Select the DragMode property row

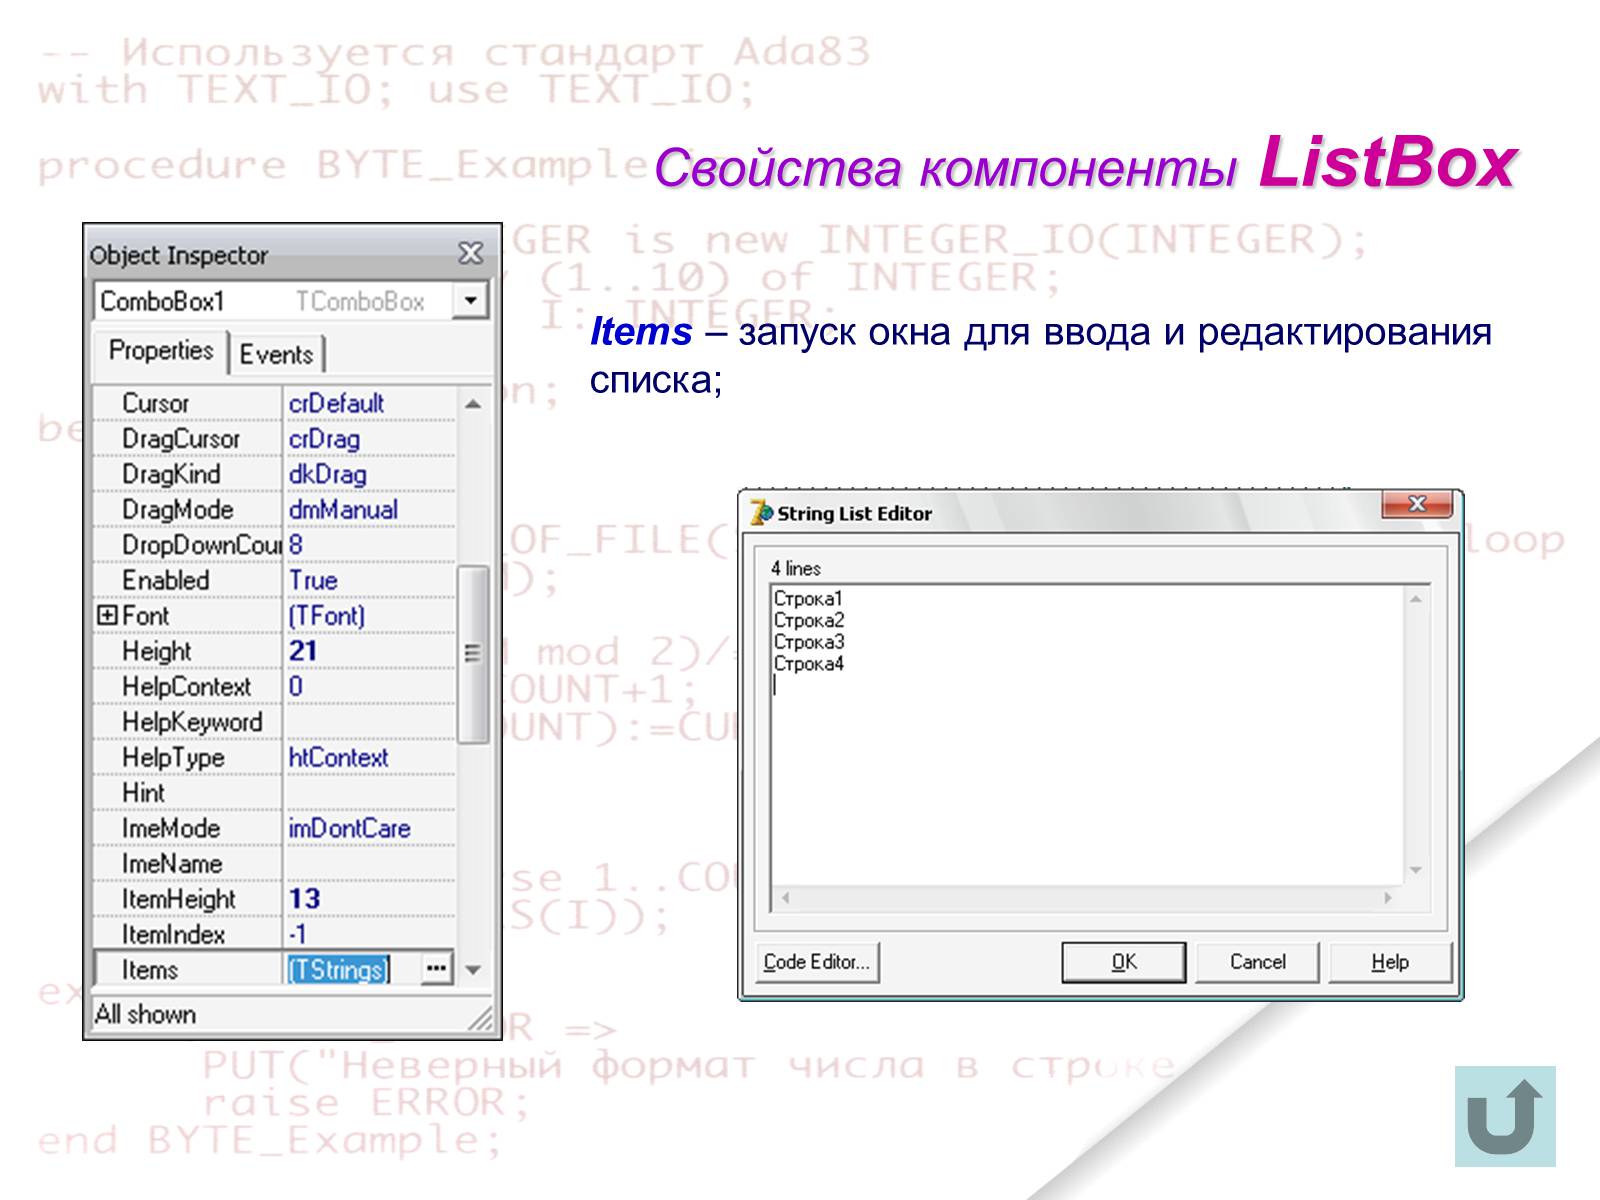click(274, 509)
